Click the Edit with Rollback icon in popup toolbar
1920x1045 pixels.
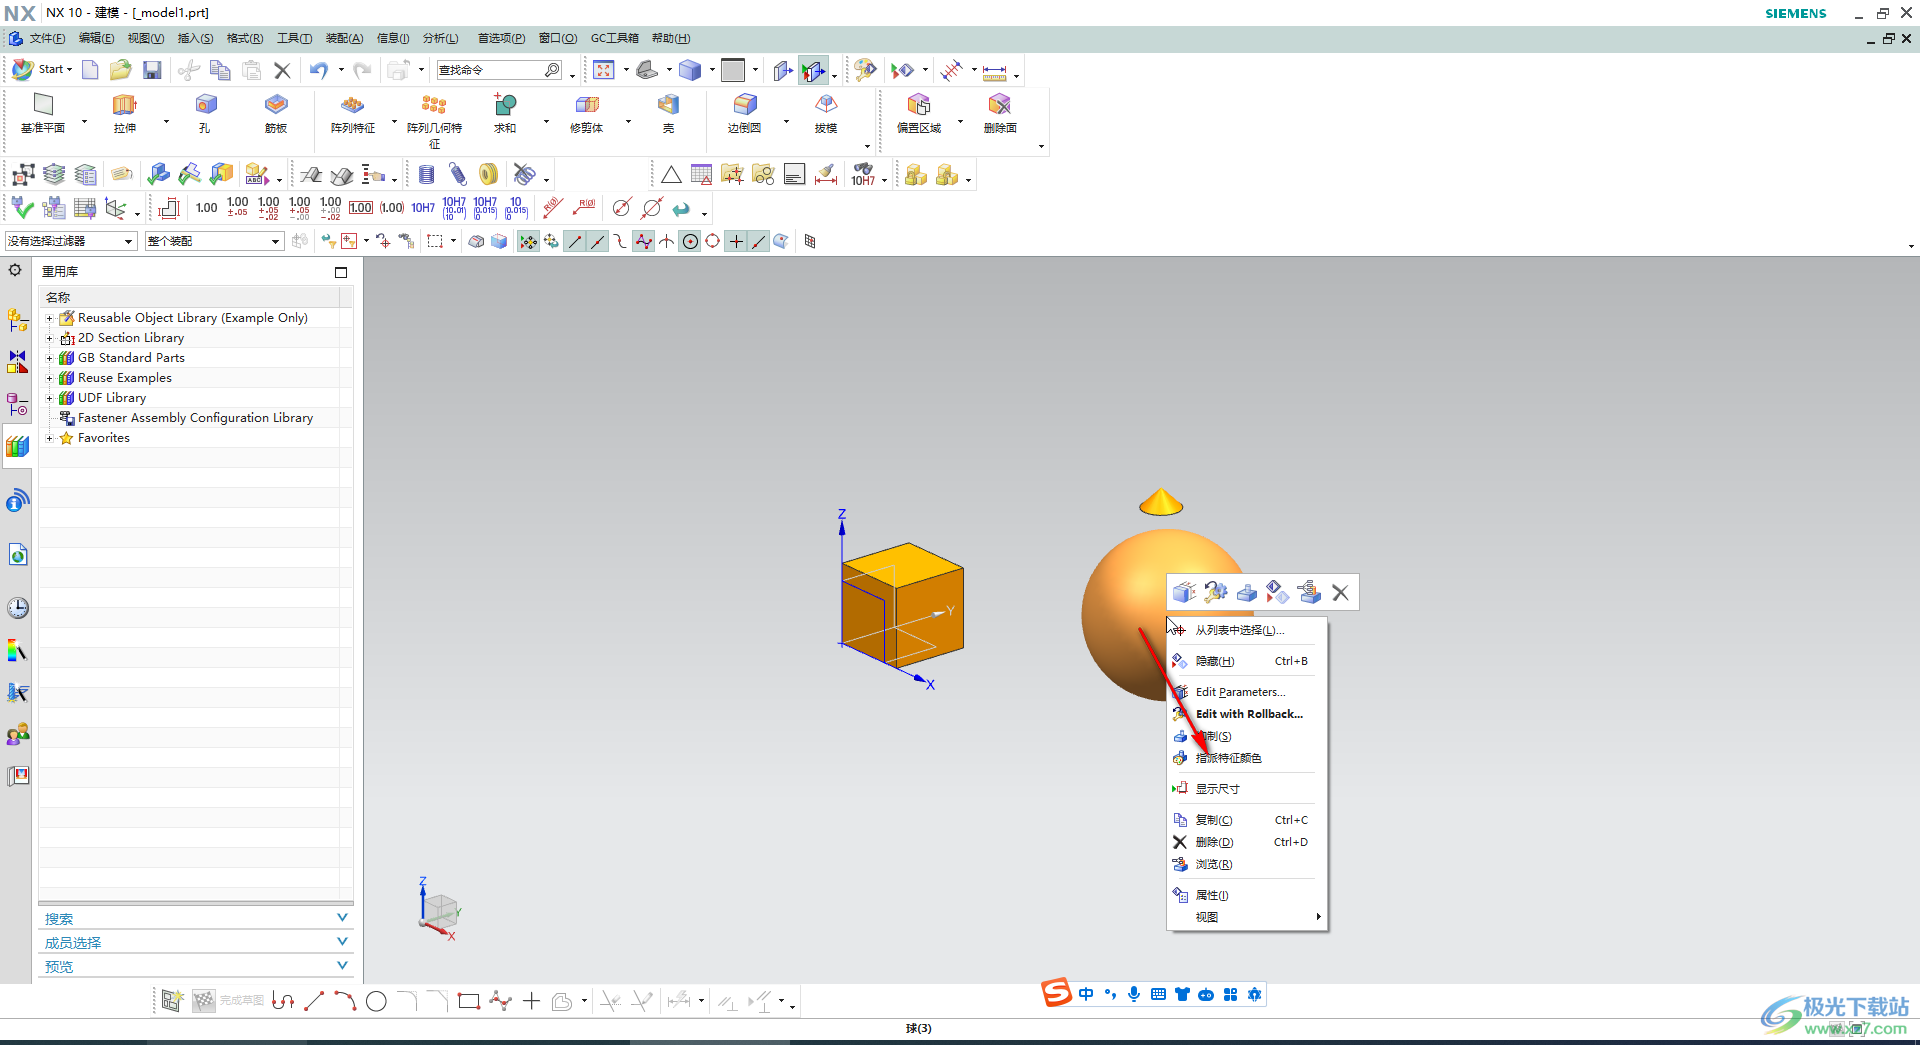[x=1215, y=593]
